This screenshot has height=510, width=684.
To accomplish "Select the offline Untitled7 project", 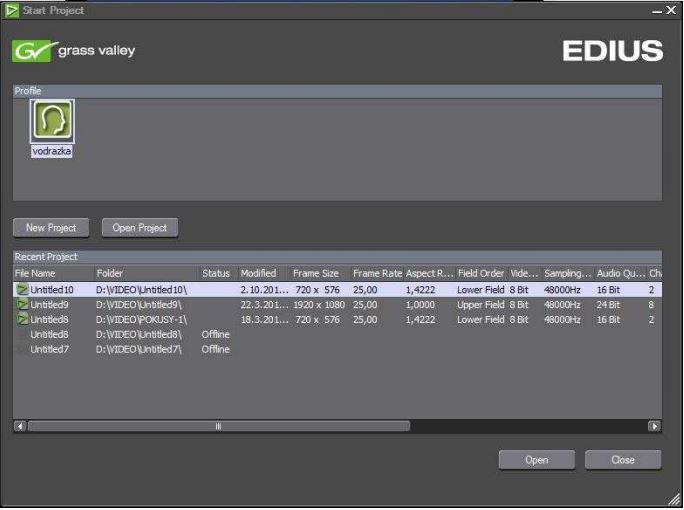I will [337, 349].
